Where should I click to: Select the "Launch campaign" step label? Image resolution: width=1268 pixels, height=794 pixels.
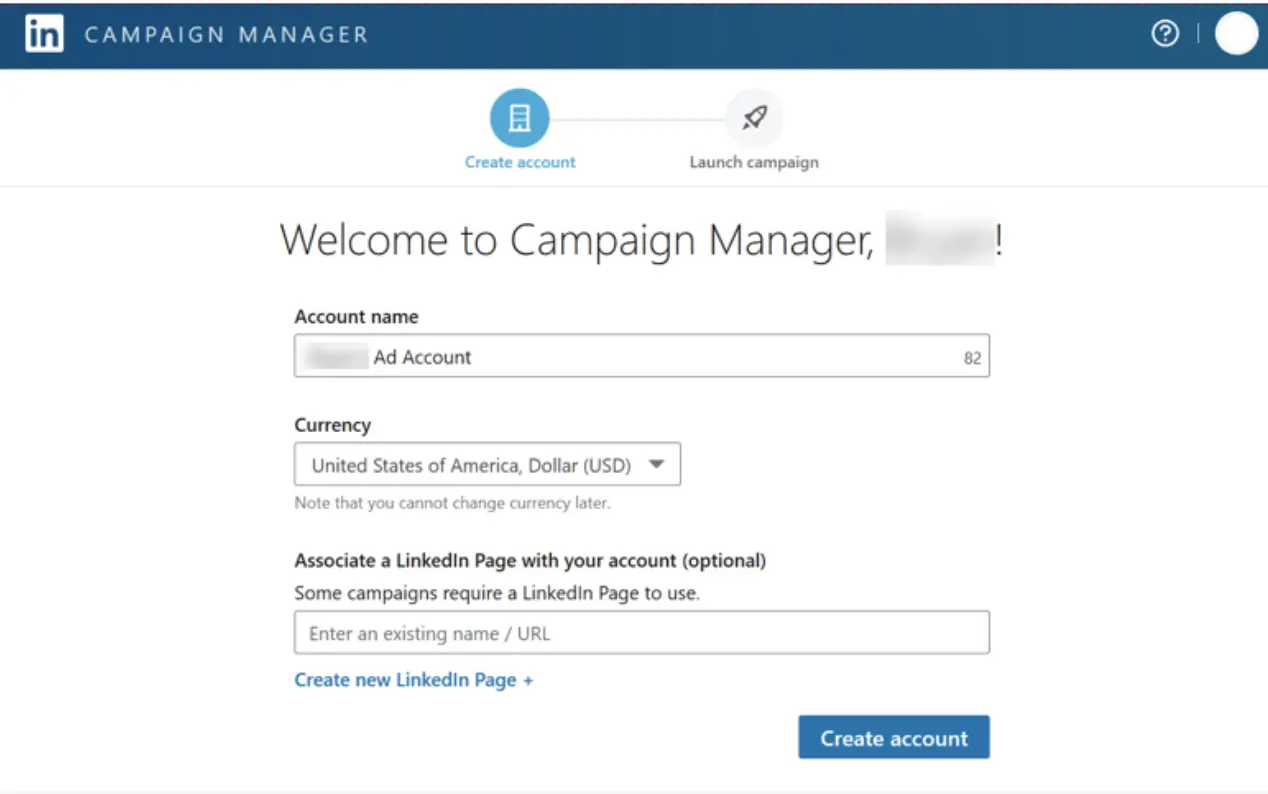coord(754,161)
